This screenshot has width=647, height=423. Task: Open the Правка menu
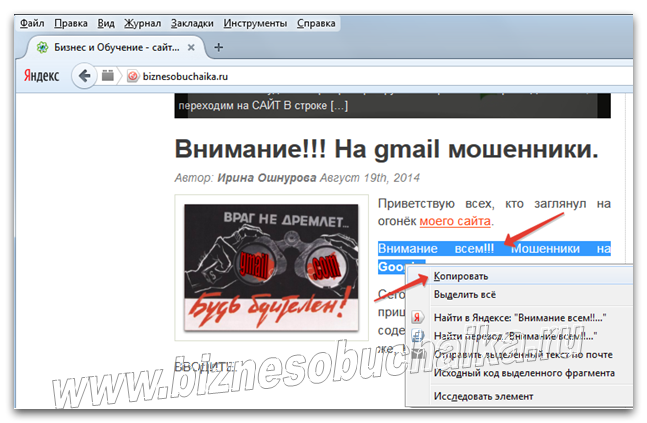pyautogui.click(x=71, y=23)
